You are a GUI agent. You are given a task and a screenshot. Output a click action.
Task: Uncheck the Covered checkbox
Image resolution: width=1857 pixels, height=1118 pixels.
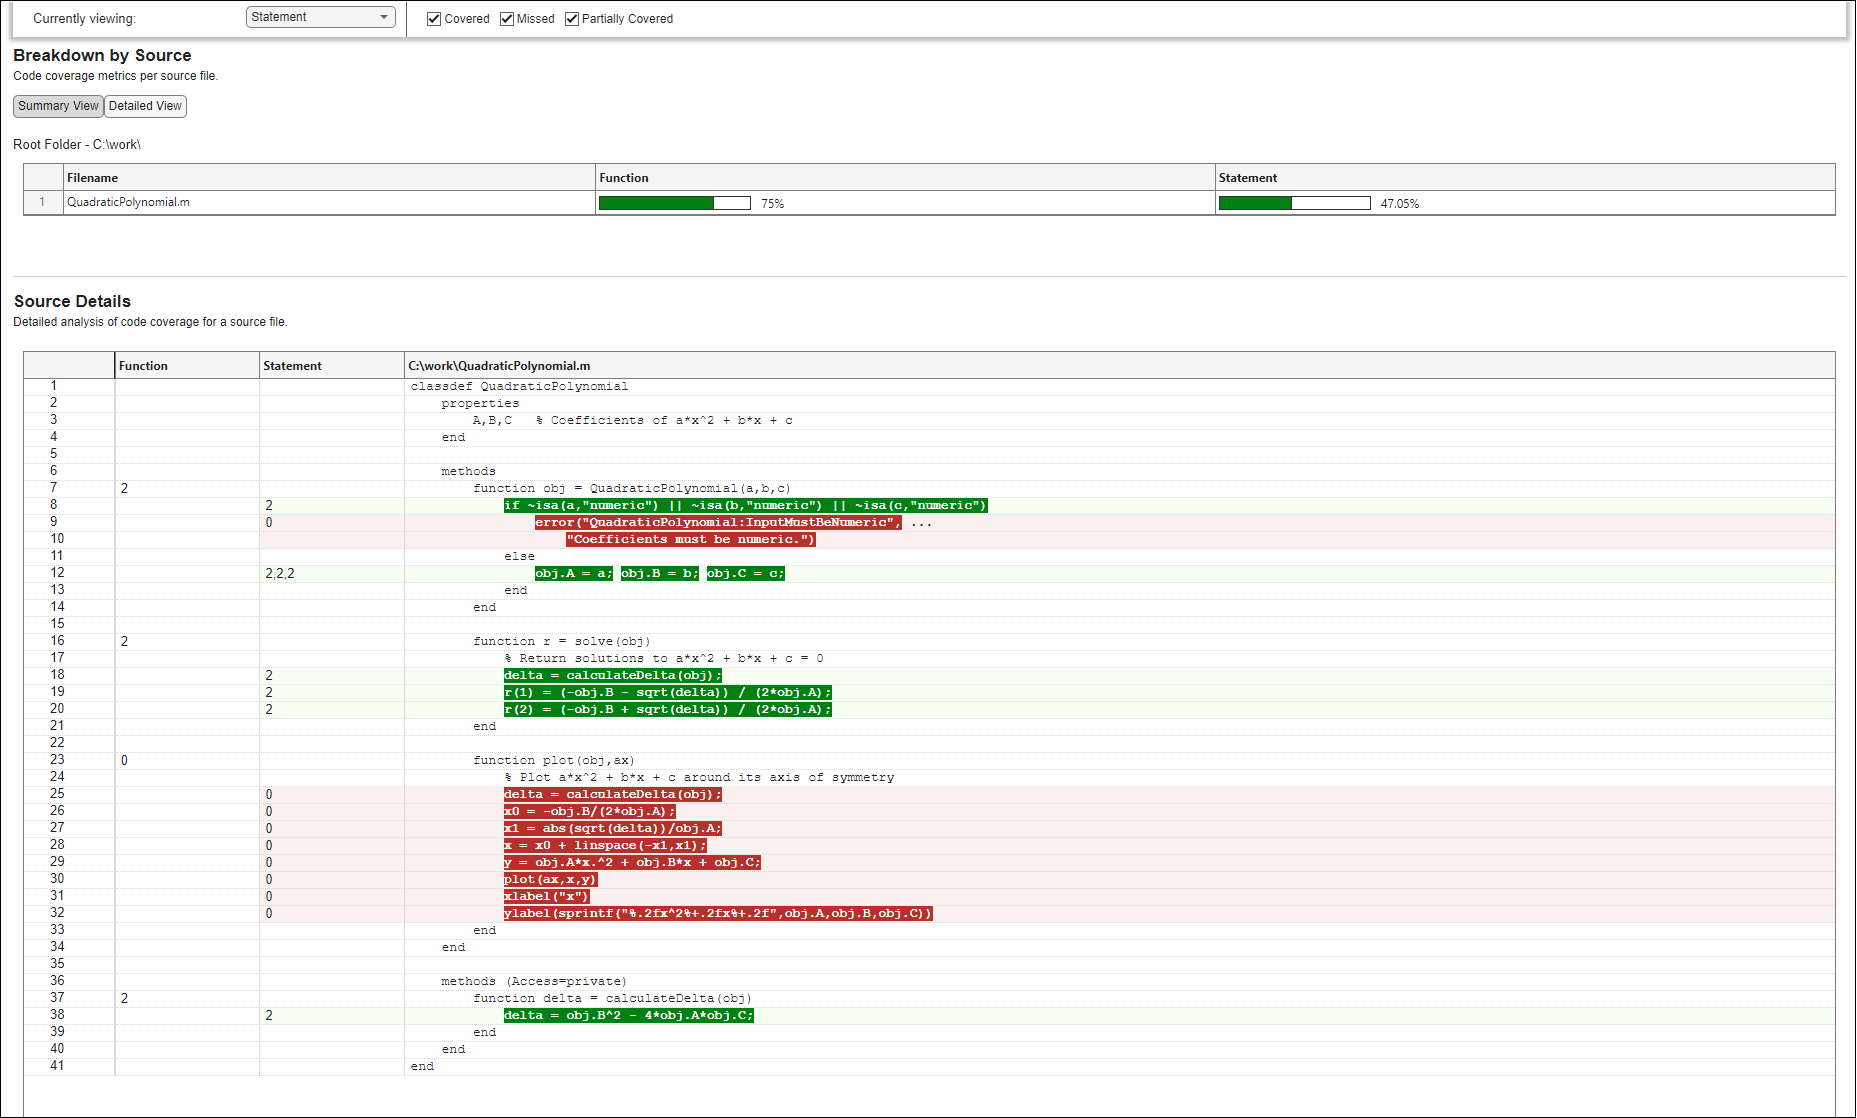[x=434, y=19]
